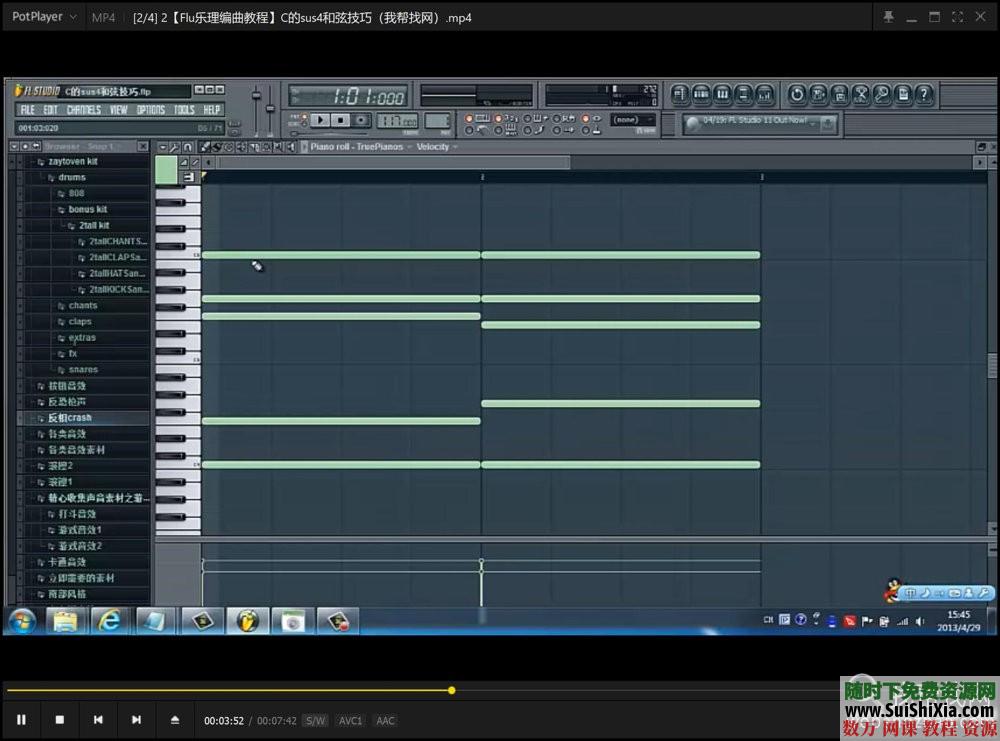Open FL Studio CHANNELS menu
Image resolution: width=1000 pixels, height=741 pixels.
pos(84,110)
